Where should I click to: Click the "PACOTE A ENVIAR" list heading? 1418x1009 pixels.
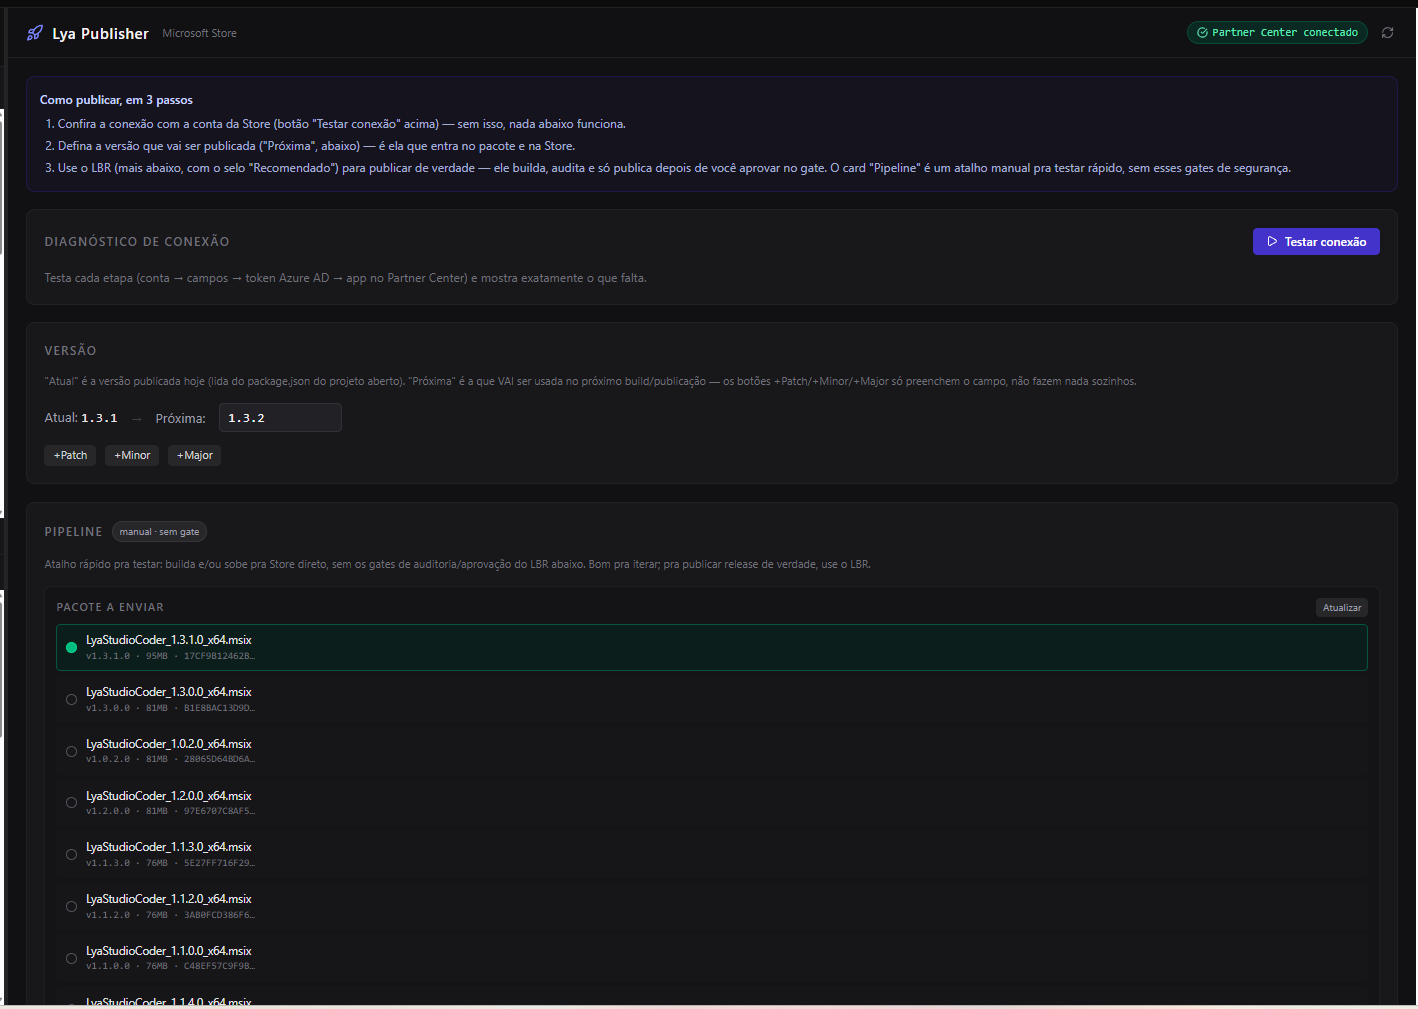click(x=110, y=608)
